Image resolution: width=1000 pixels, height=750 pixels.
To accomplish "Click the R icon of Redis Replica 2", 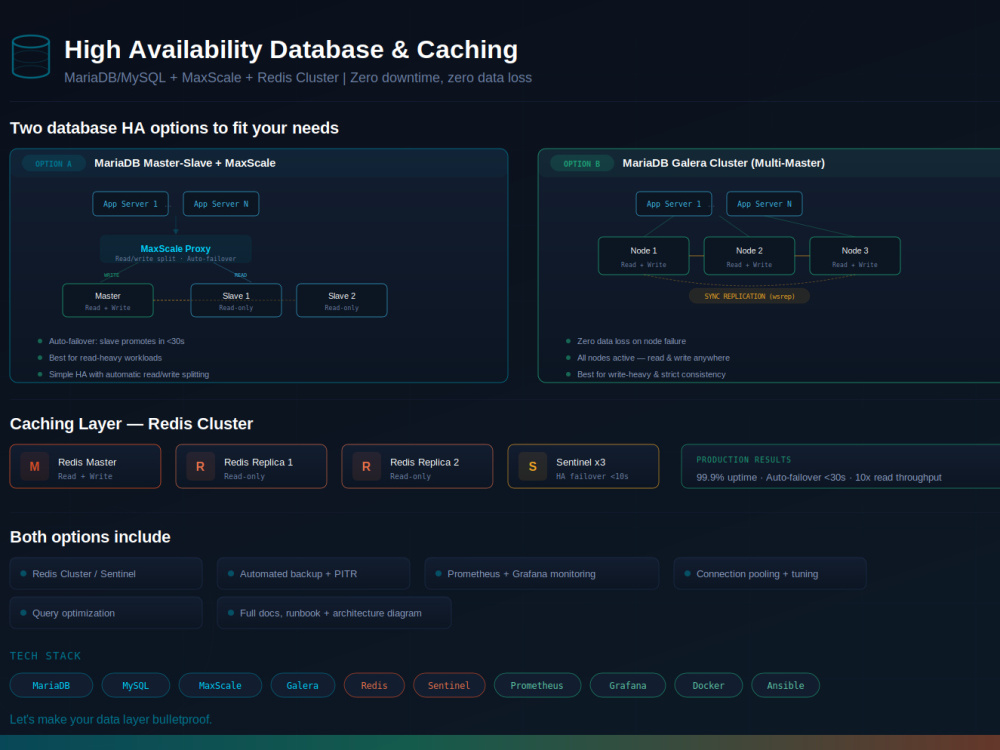I will [x=366, y=466].
